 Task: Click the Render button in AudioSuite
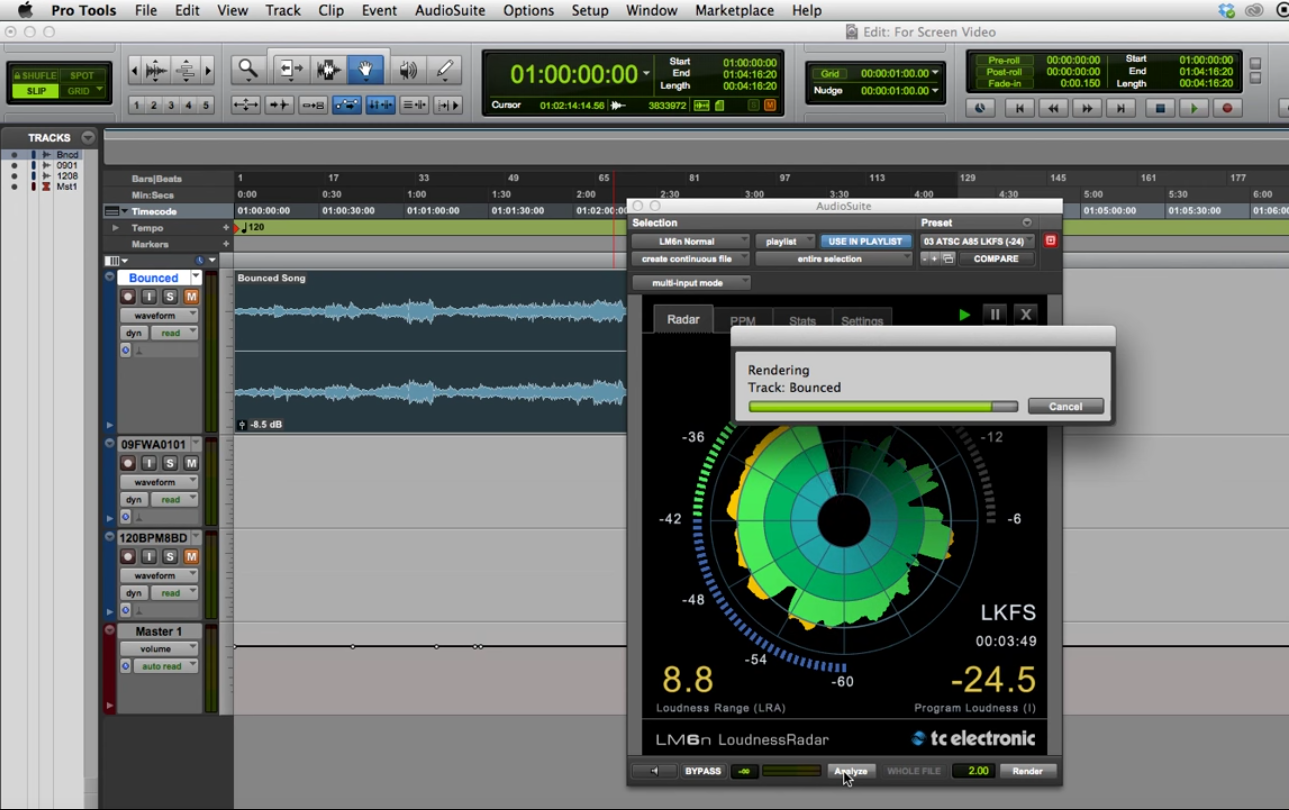pyautogui.click(x=1027, y=771)
